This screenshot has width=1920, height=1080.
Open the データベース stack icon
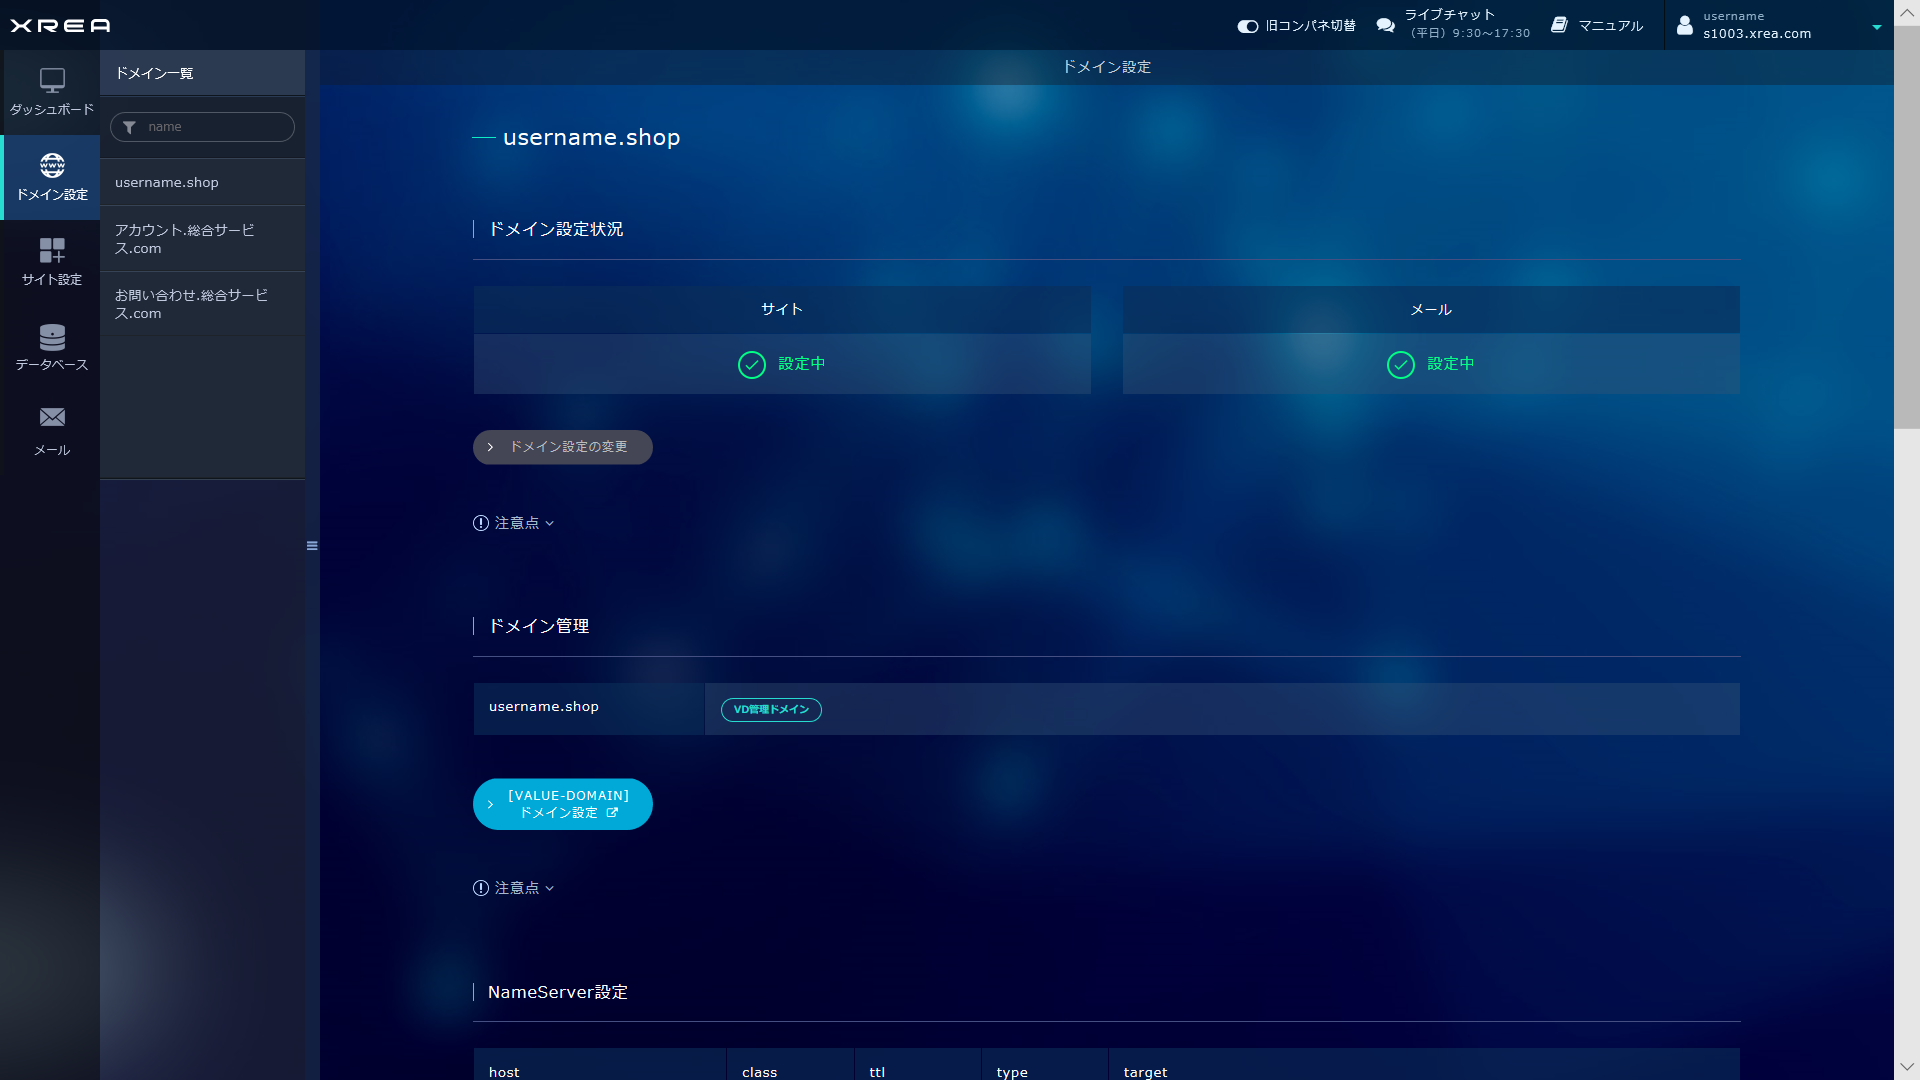(x=52, y=336)
